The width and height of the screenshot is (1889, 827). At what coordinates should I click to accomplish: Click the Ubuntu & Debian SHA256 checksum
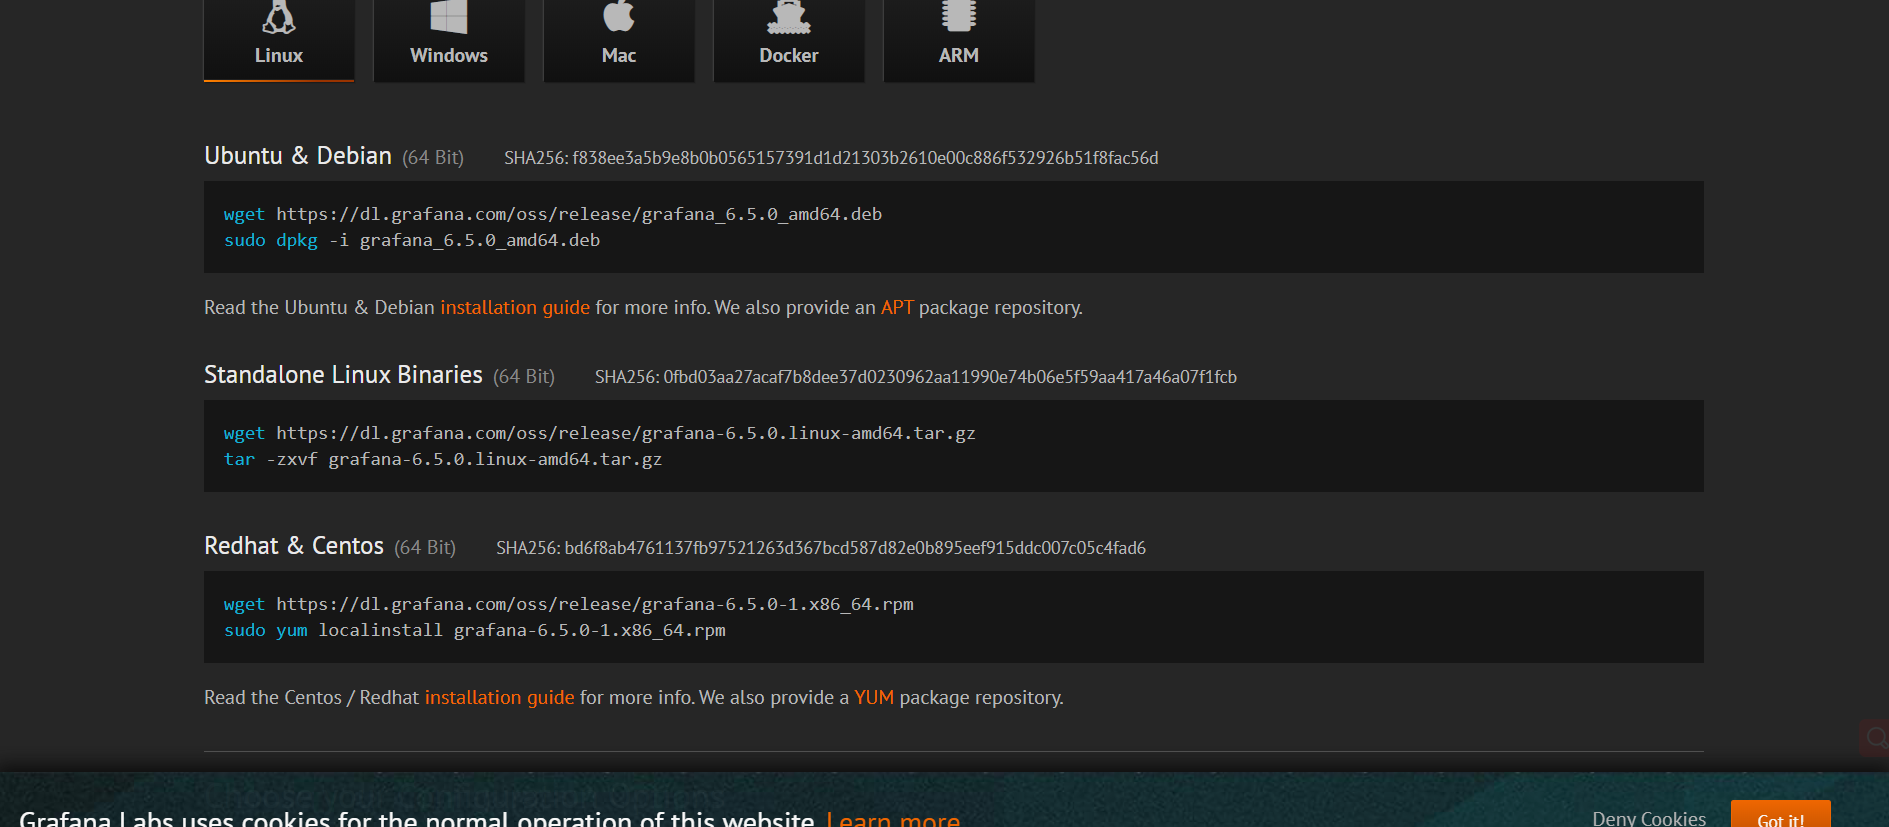(x=831, y=158)
